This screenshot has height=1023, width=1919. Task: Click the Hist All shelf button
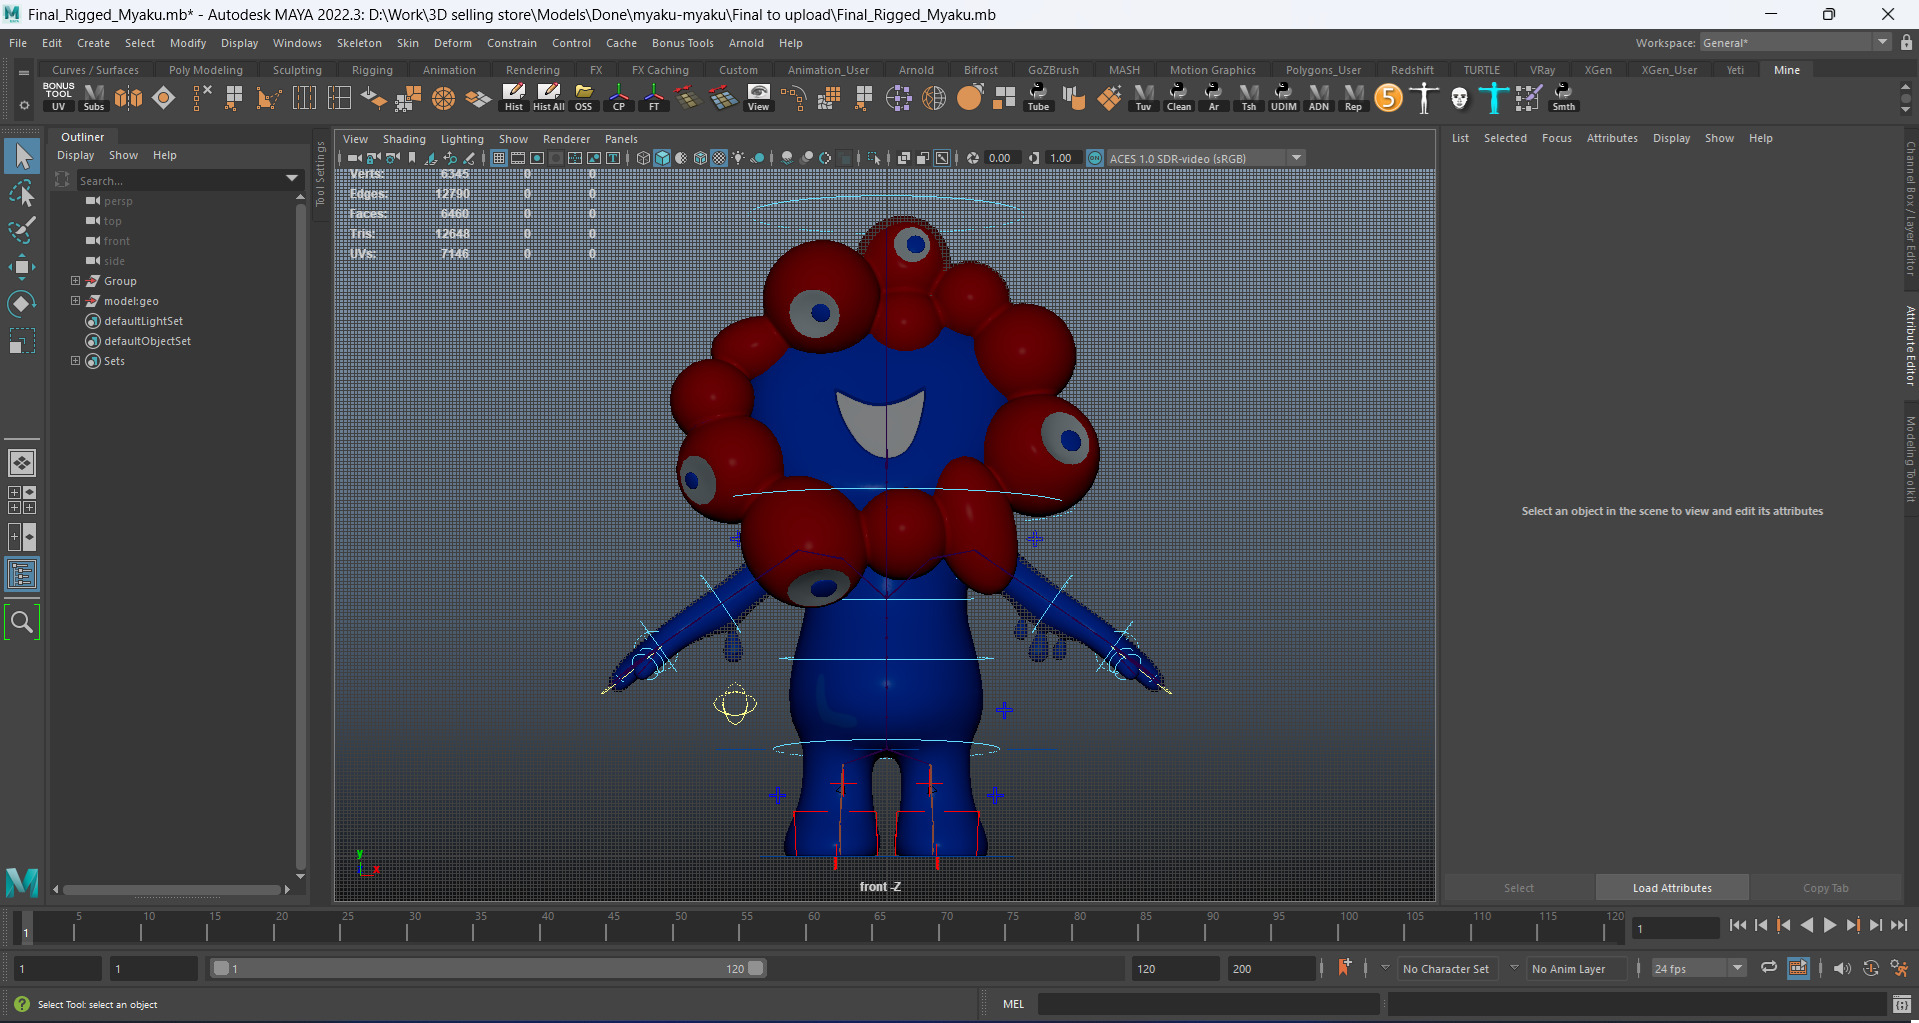pos(549,97)
